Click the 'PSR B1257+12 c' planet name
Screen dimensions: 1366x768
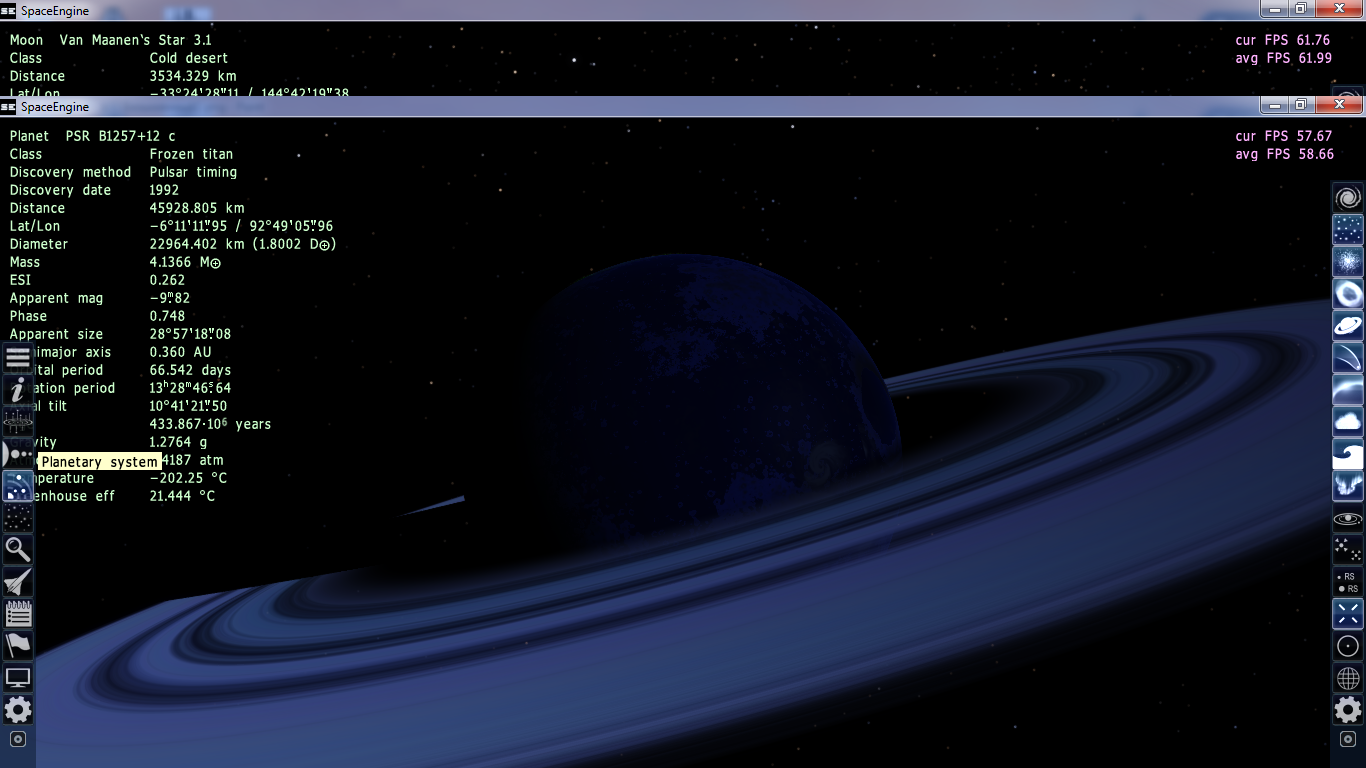(120, 136)
